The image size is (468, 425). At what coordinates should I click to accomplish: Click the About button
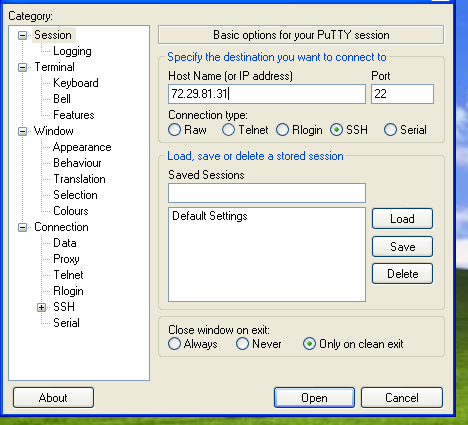tap(53, 397)
